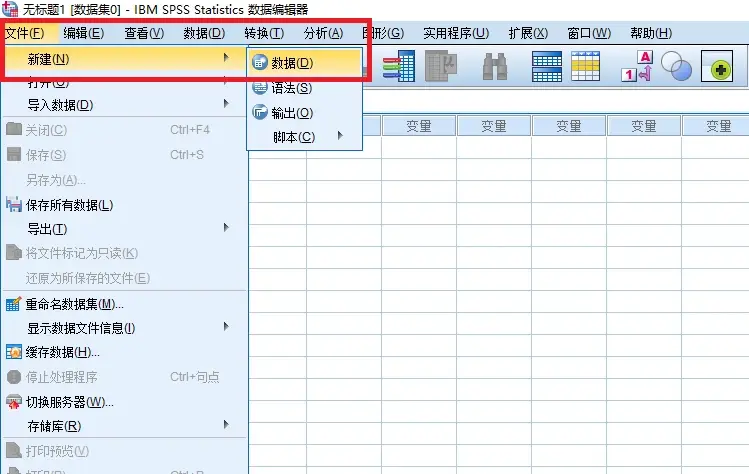Choose 数据(D) in the 新建 submenu
Viewport: 749px width, 474px height.
coord(304,63)
